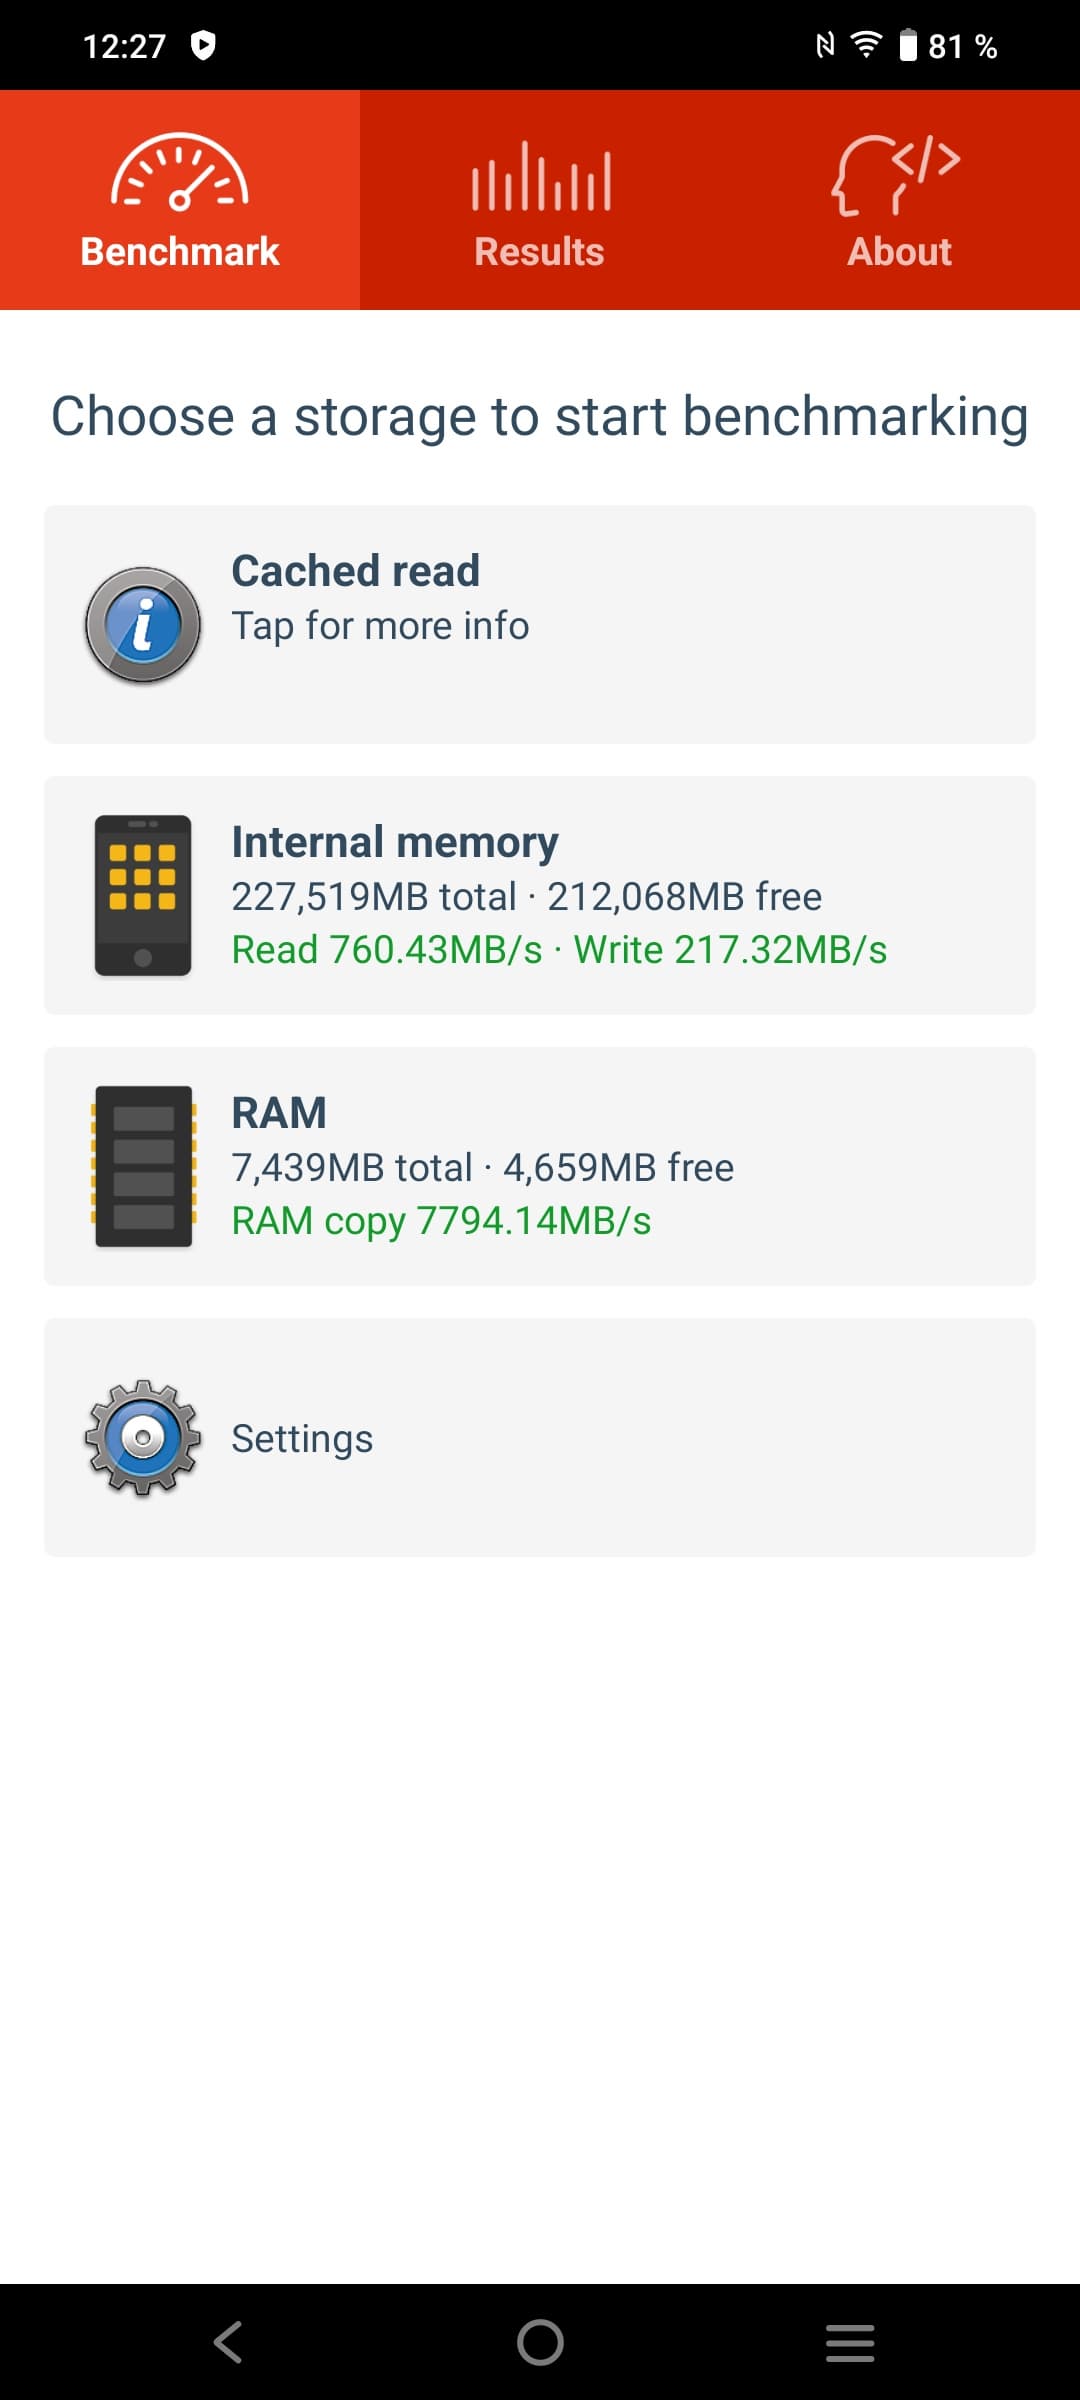Select the Benchmark tab label
The height and width of the screenshot is (2400, 1080).
pos(180,251)
